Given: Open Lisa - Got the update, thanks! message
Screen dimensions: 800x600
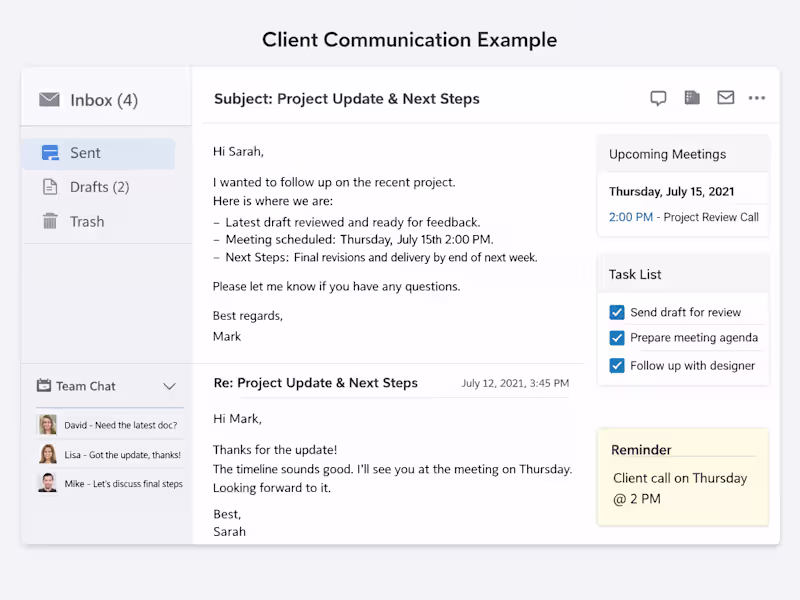Looking at the screenshot, I should click(x=122, y=455).
